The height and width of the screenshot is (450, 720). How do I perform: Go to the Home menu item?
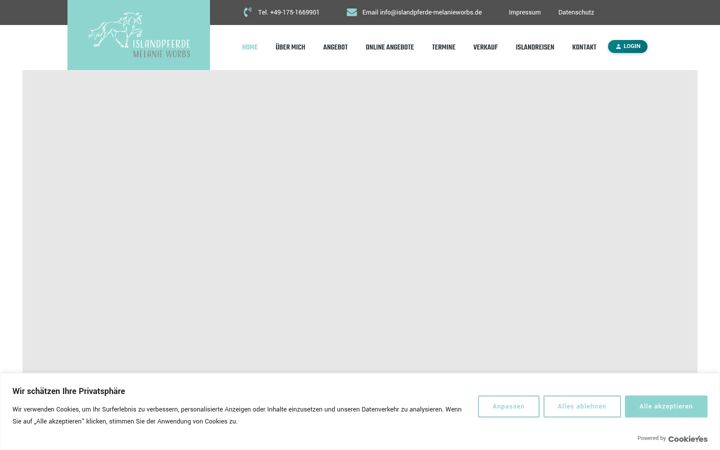tap(250, 47)
